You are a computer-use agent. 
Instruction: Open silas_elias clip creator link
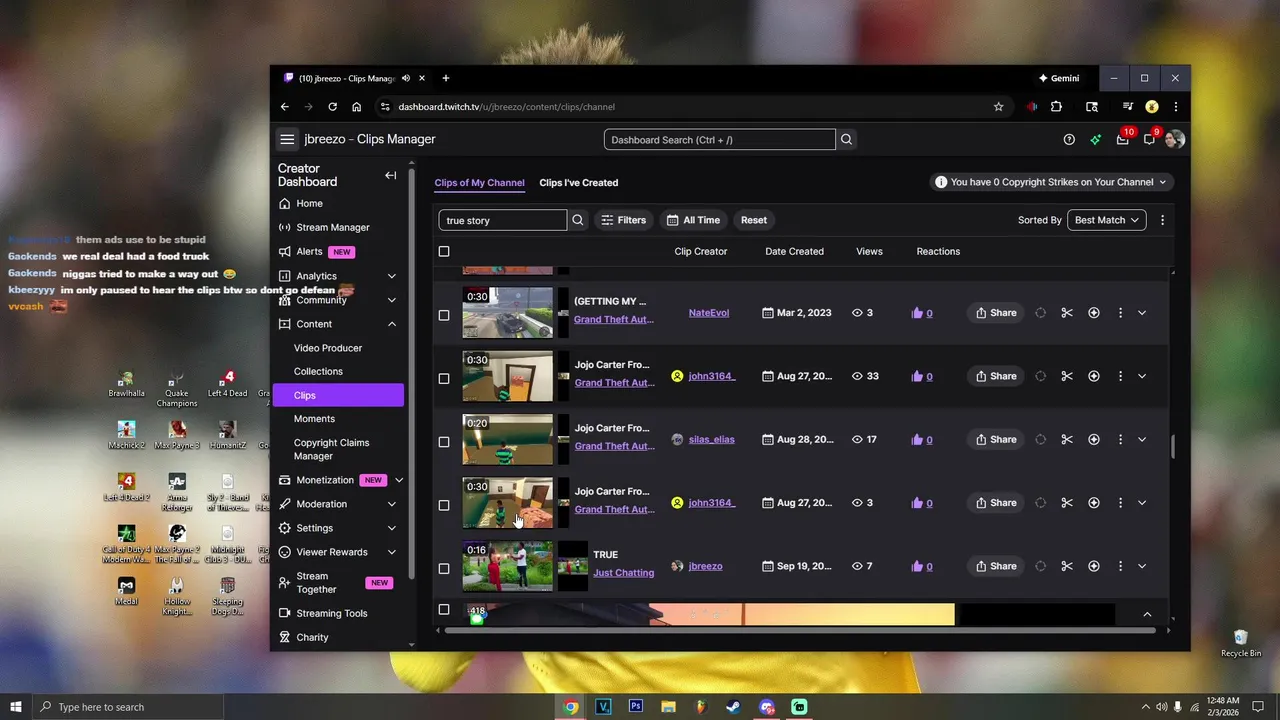(711, 439)
